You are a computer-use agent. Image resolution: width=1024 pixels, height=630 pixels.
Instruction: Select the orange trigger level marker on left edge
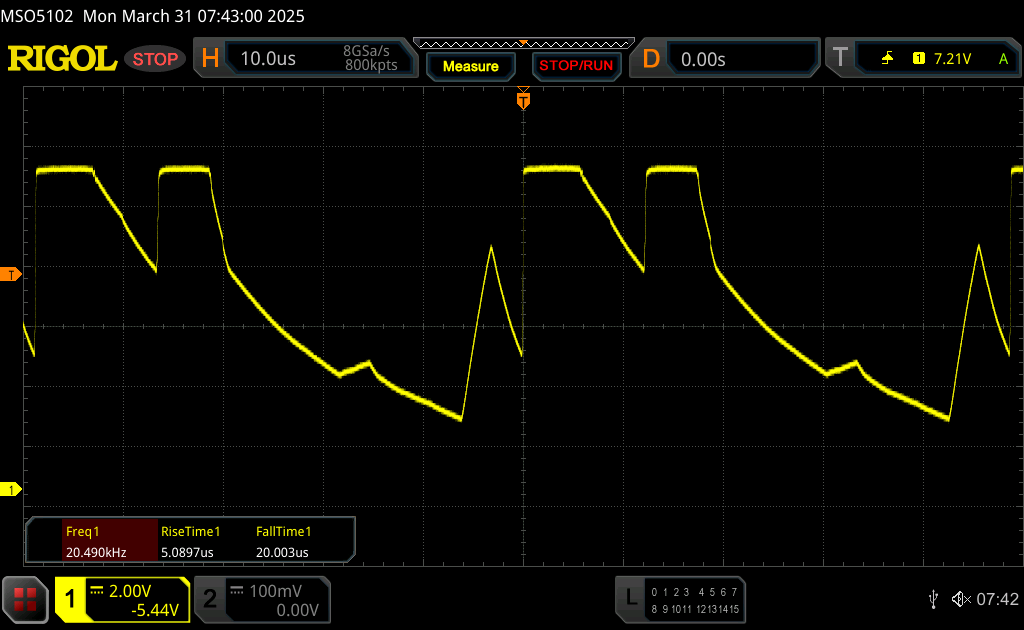[11, 274]
